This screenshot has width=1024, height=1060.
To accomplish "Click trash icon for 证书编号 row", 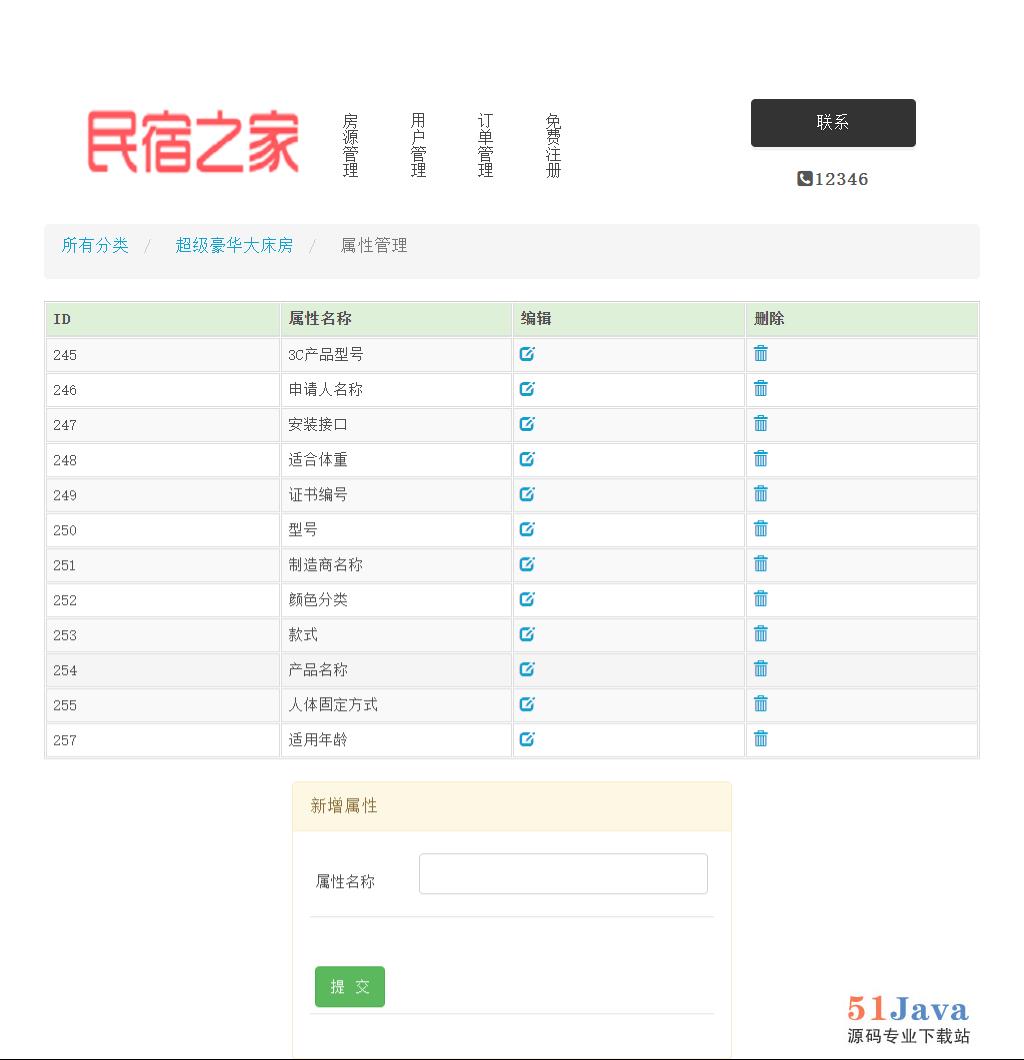I will point(761,494).
